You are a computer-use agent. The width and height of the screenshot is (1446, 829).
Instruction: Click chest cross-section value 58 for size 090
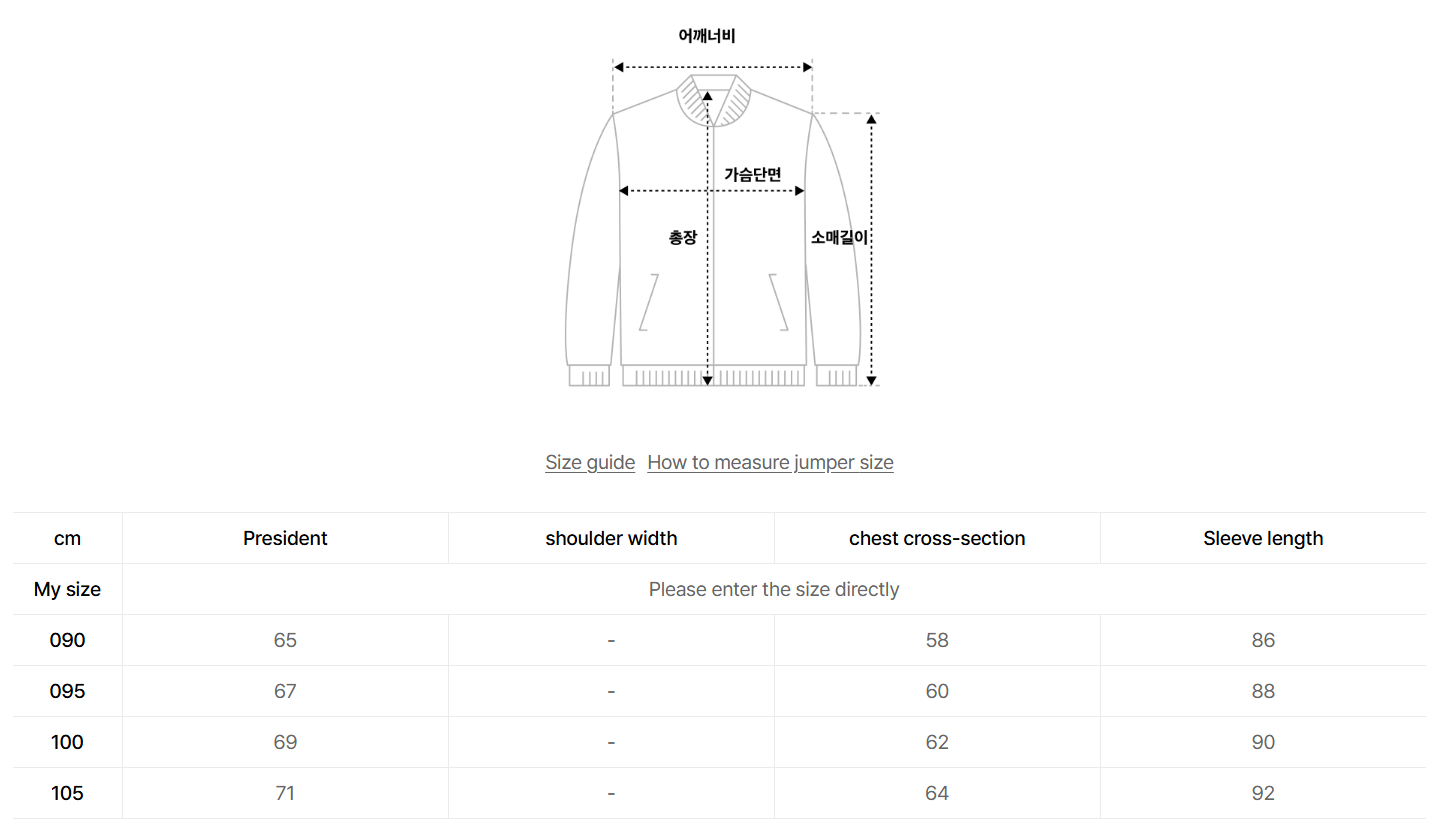pos(937,640)
